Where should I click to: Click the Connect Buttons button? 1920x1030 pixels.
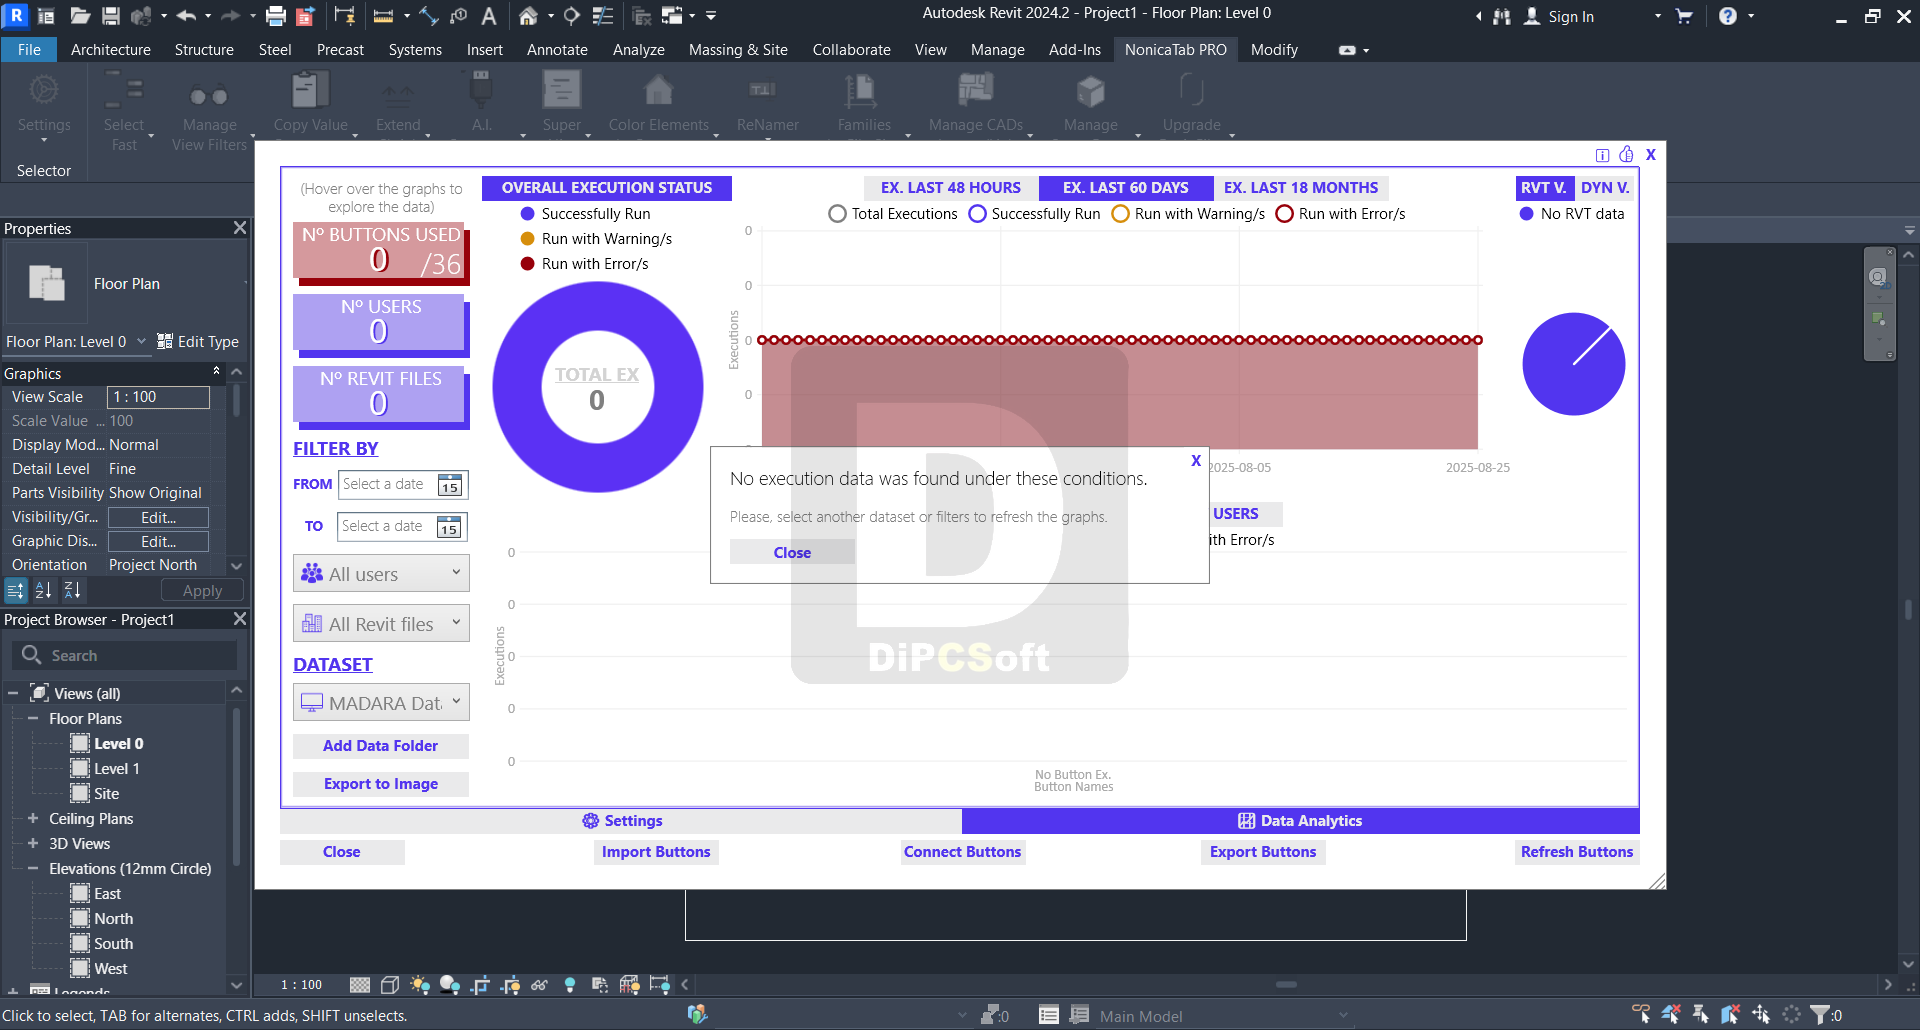click(962, 852)
